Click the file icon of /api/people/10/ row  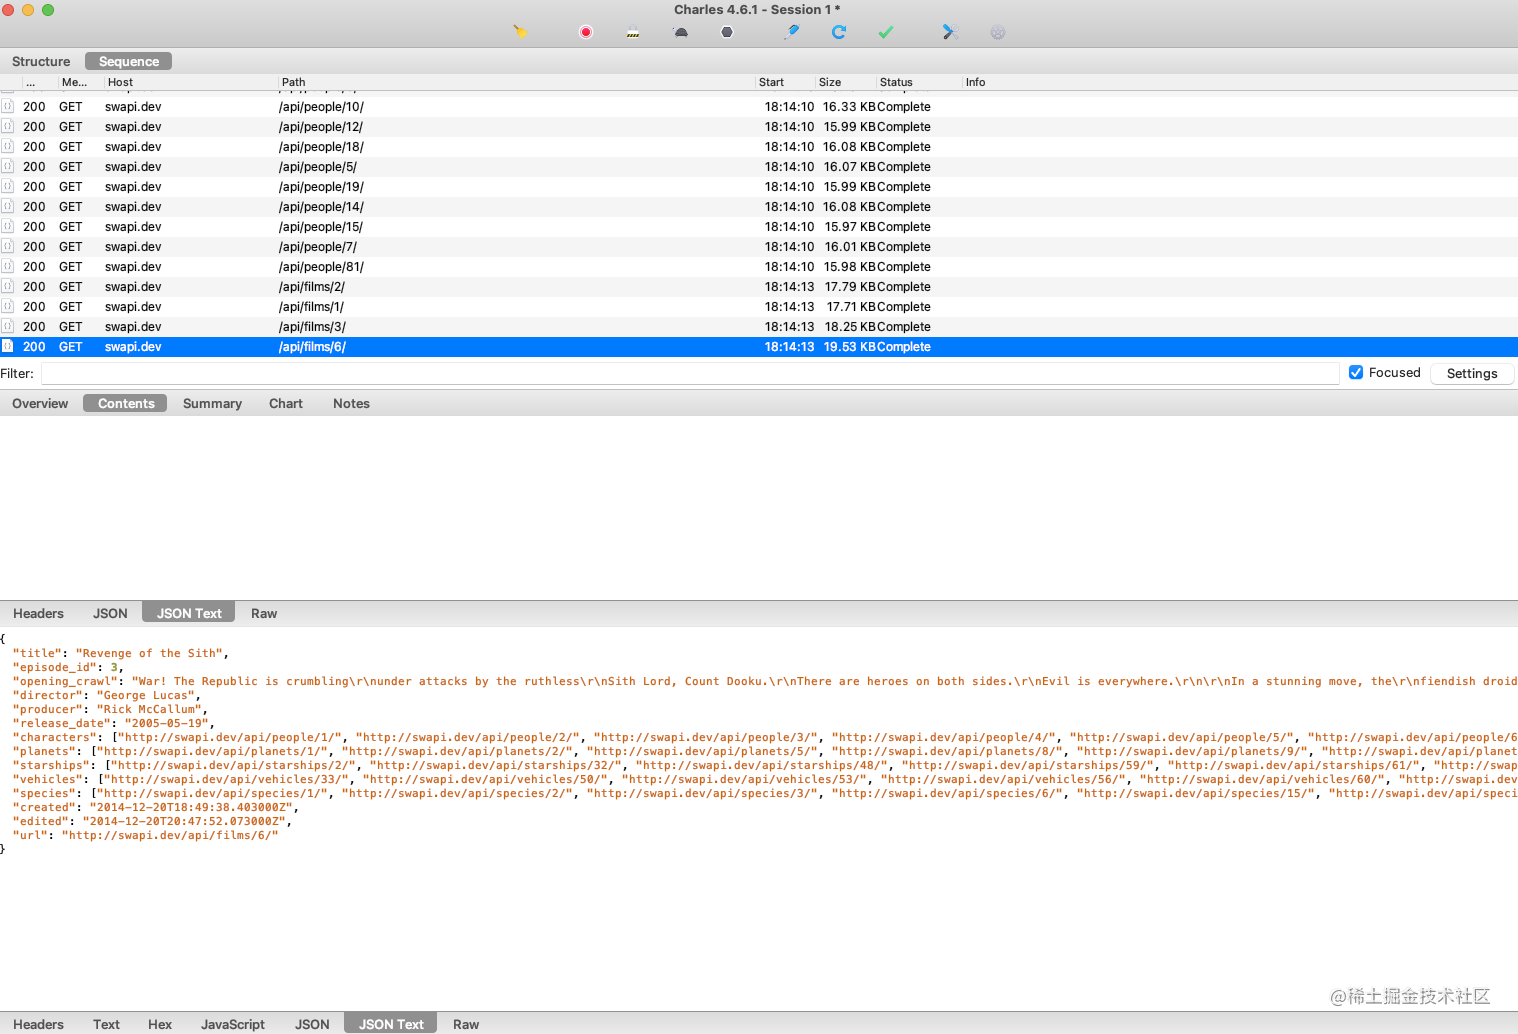pos(7,106)
